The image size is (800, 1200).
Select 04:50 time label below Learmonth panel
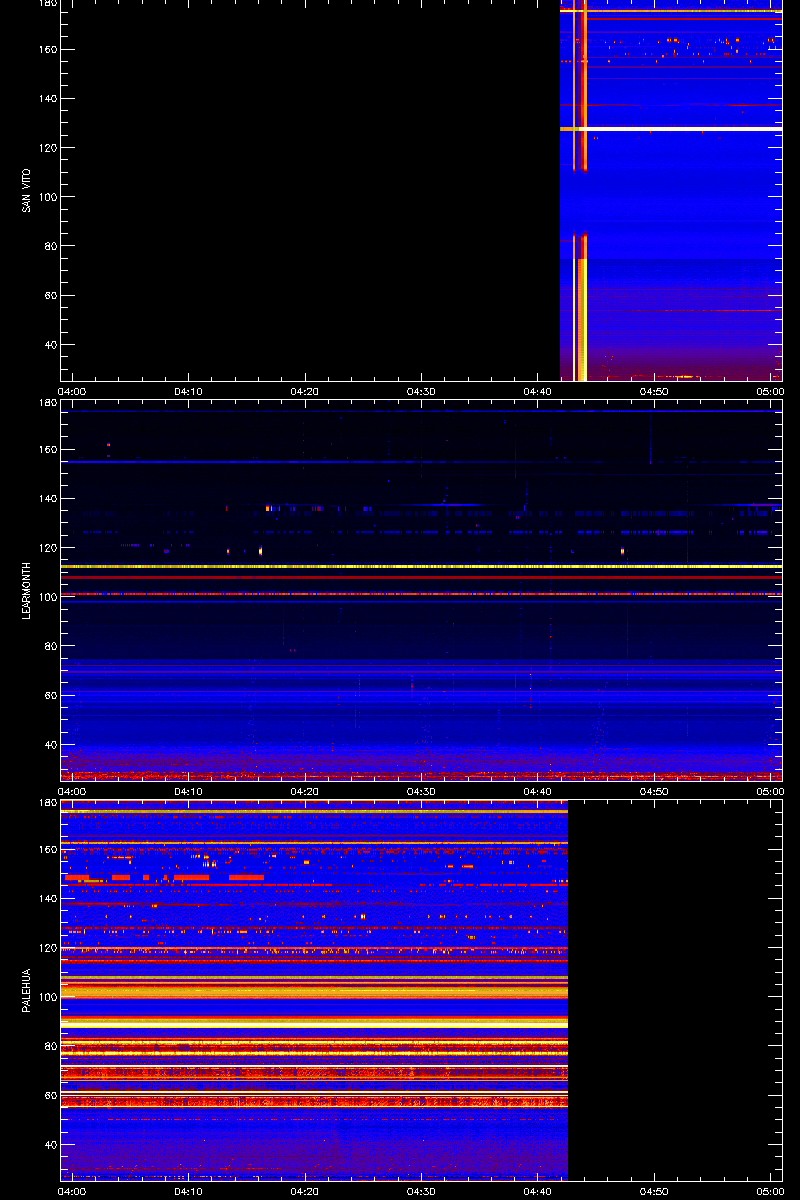[x=653, y=792]
